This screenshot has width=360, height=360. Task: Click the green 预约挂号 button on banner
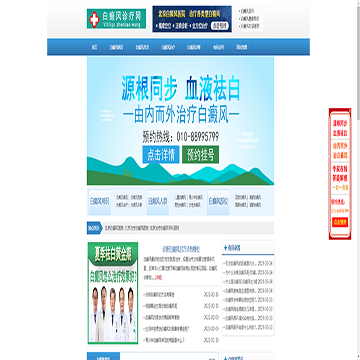[x=201, y=154]
